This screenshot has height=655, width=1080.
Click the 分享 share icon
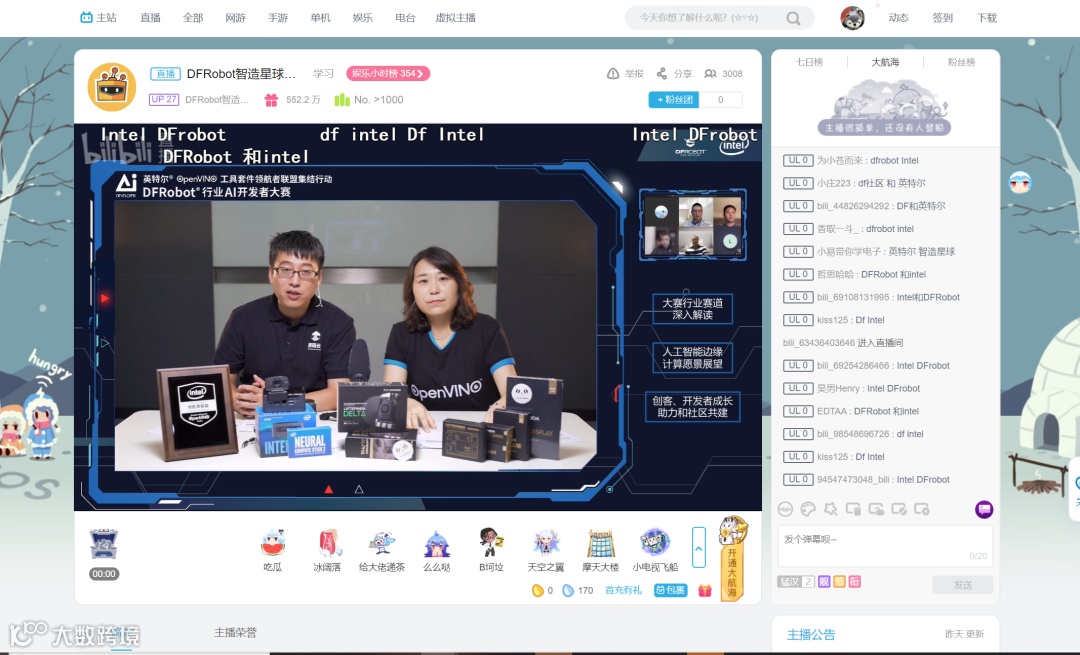(662, 74)
